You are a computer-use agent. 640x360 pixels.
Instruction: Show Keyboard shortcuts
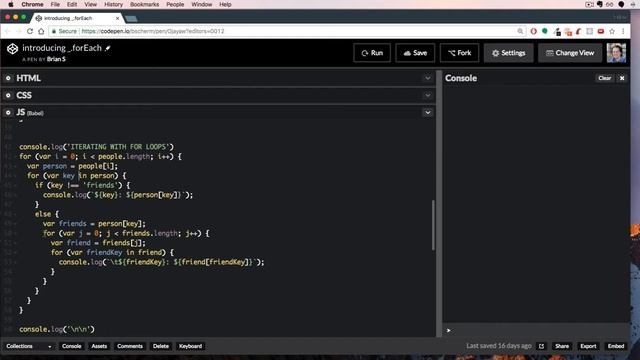(190, 346)
